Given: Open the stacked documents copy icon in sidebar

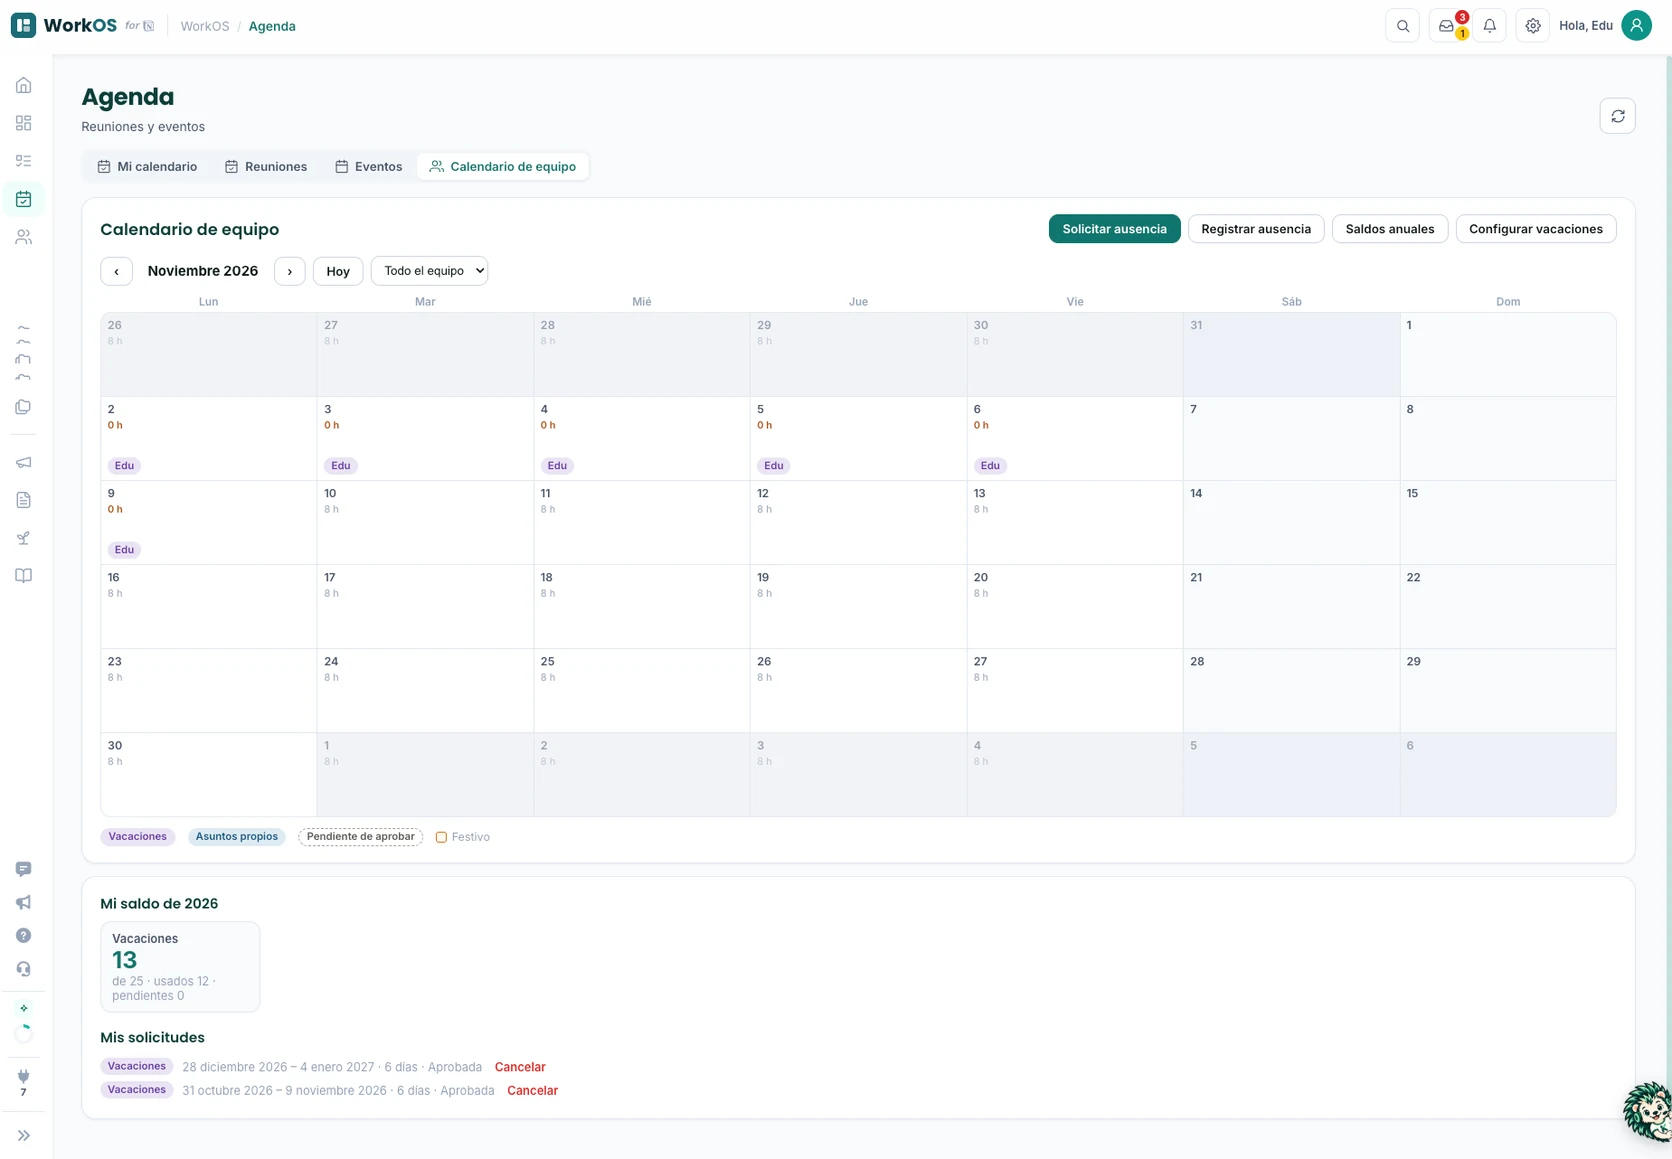Looking at the screenshot, I should (x=23, y=407).
